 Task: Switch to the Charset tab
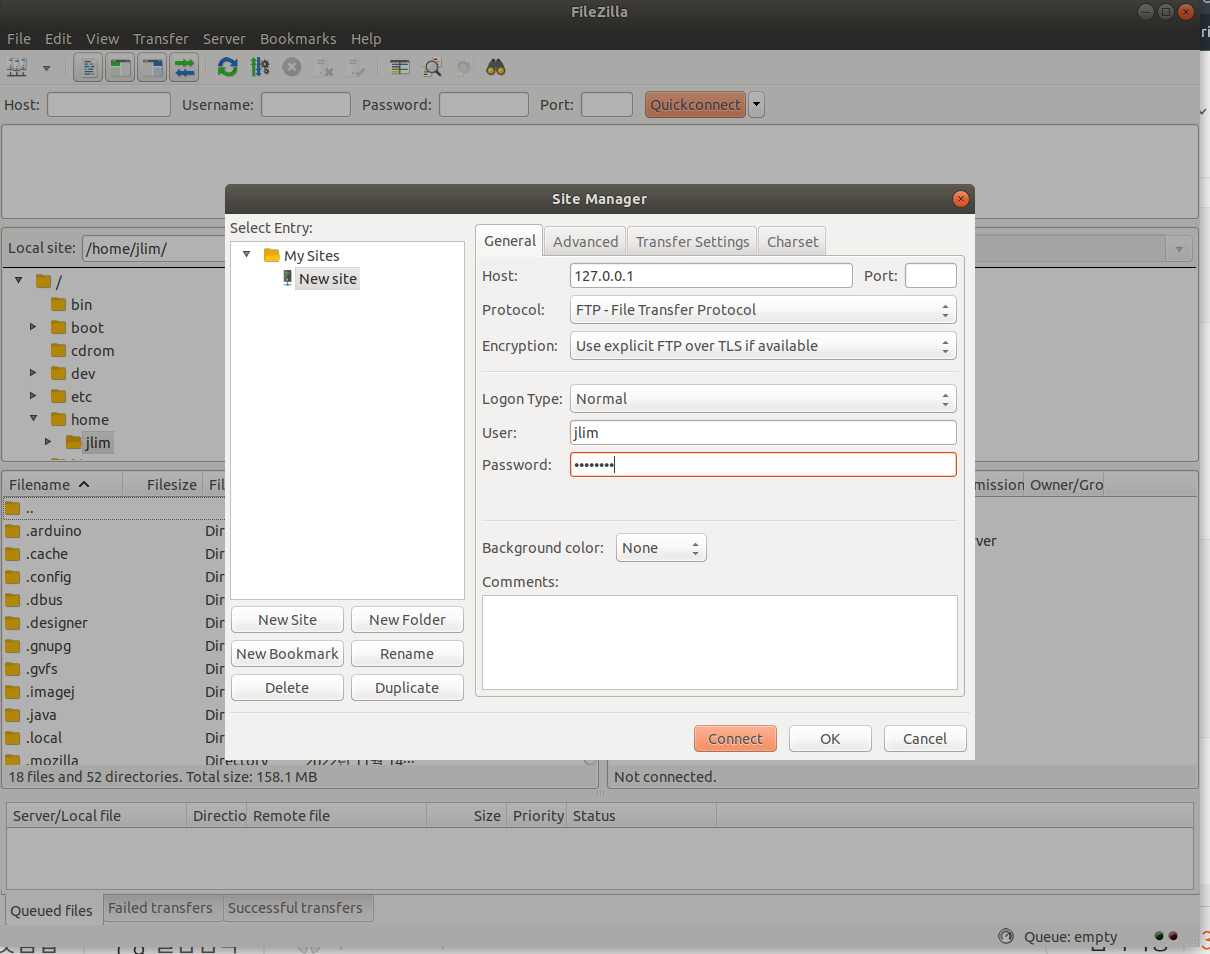tap(793, 241)
